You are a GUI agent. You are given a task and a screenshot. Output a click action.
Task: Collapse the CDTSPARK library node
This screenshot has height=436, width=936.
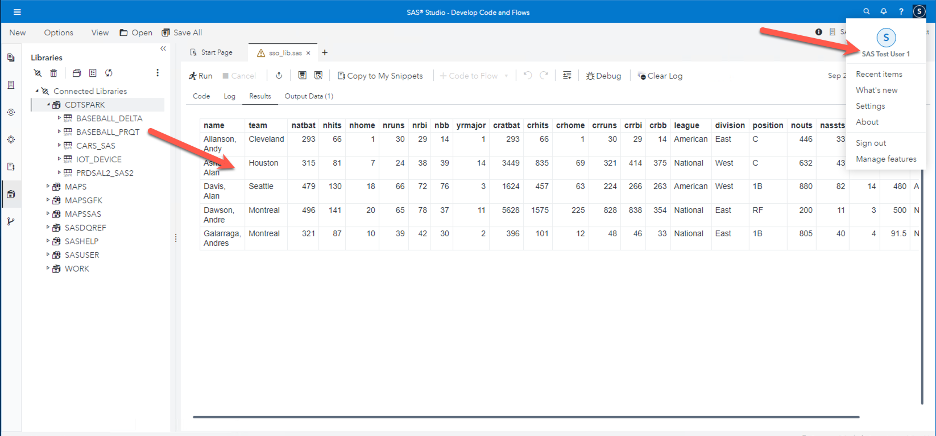(x=47, y=104)
